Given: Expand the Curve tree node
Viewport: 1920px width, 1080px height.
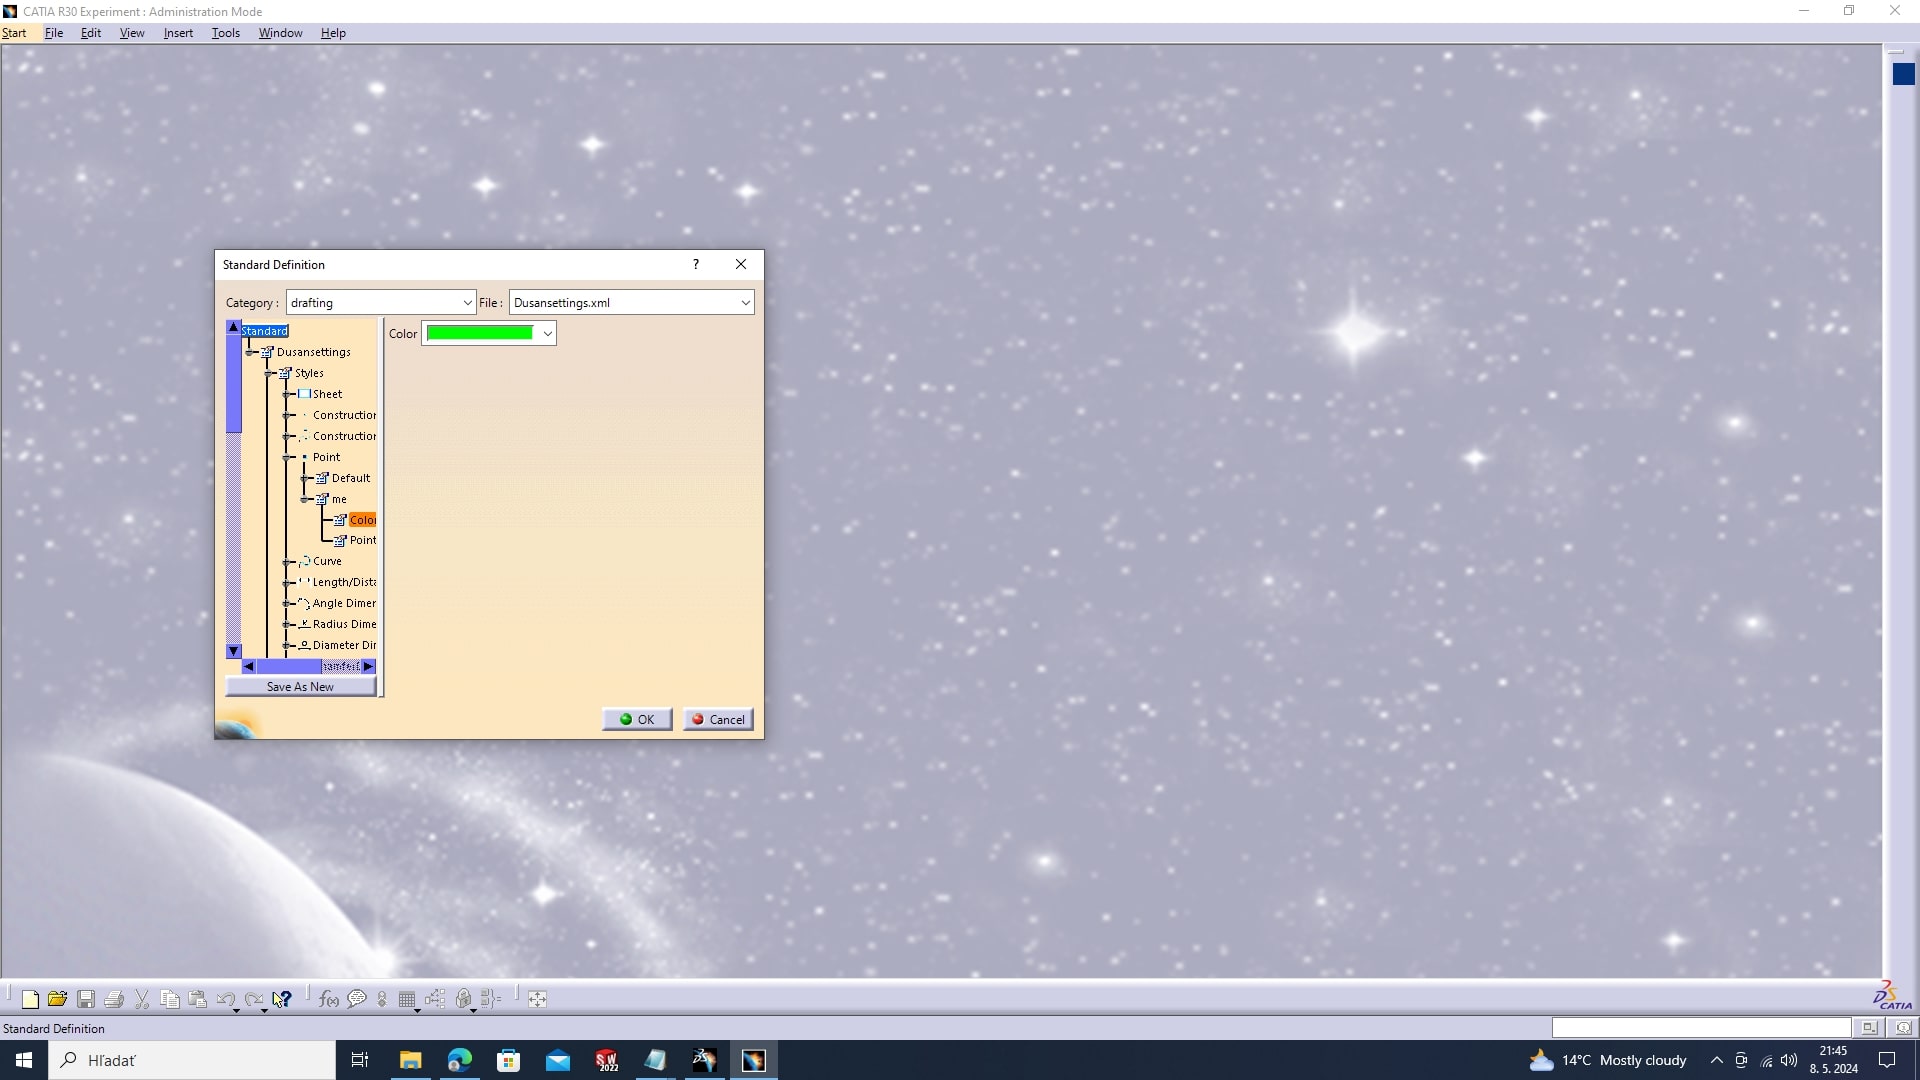Looking at the screenshot, I should (x=287, y=562).
